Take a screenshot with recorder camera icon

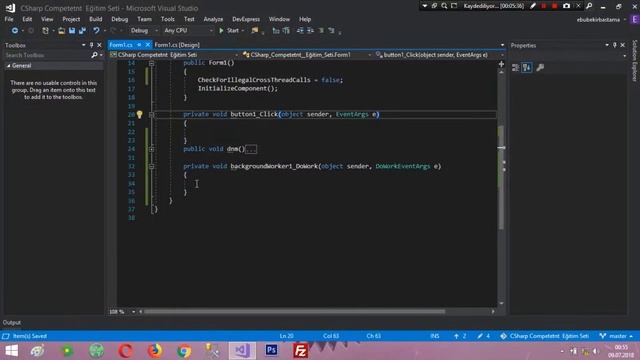[x=567, y=6]
